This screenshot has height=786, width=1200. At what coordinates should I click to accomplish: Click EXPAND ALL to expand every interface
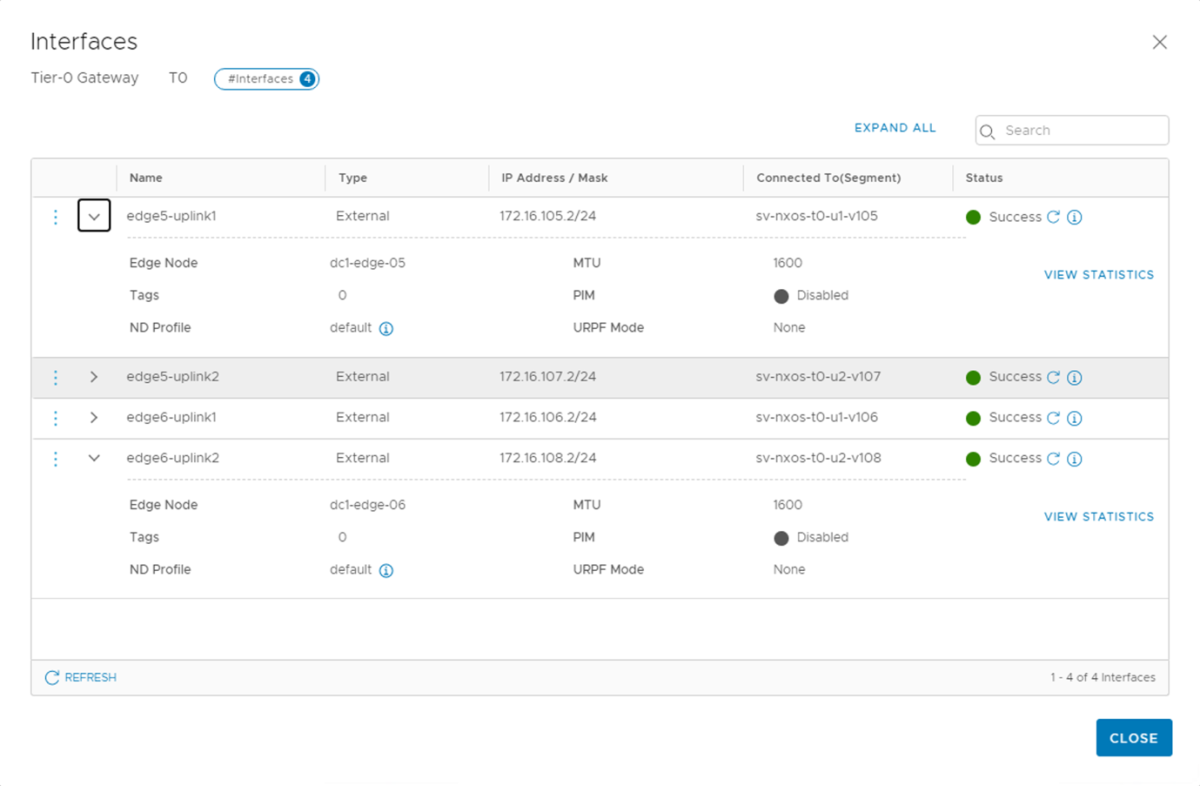pyautogui.click(x=894, y=128)
